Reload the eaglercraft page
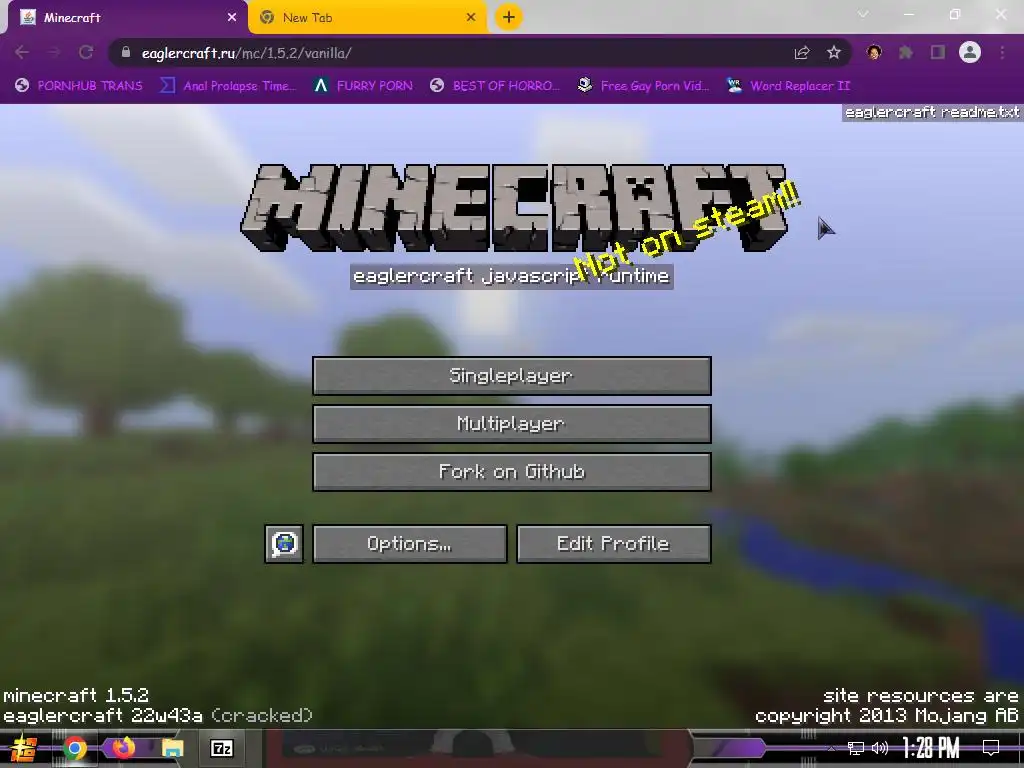This screenshot has height=768, width=1024. click(86, 52)
